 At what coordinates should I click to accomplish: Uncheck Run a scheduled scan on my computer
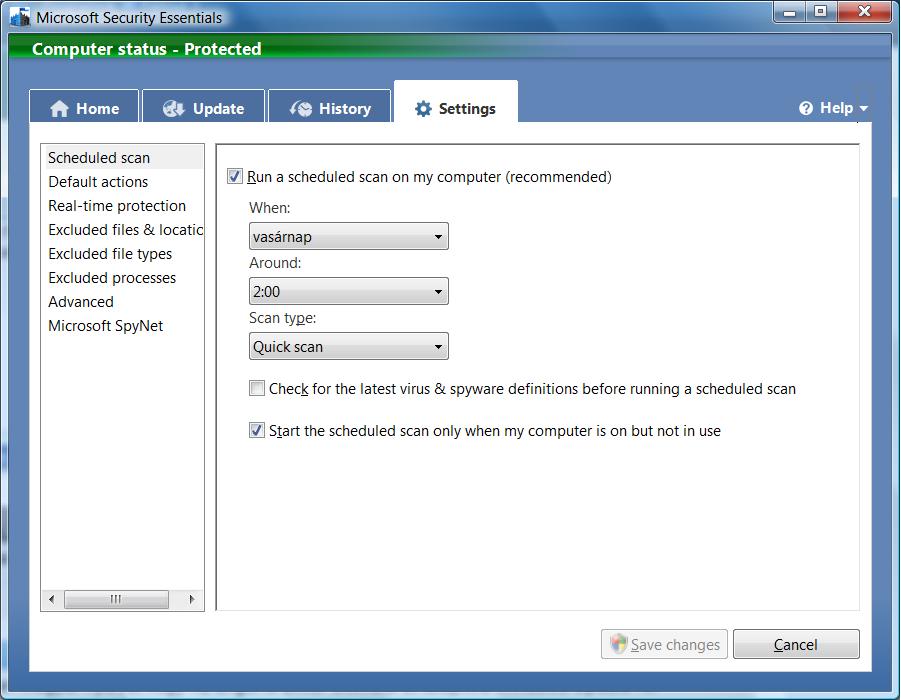click(235, 177)
